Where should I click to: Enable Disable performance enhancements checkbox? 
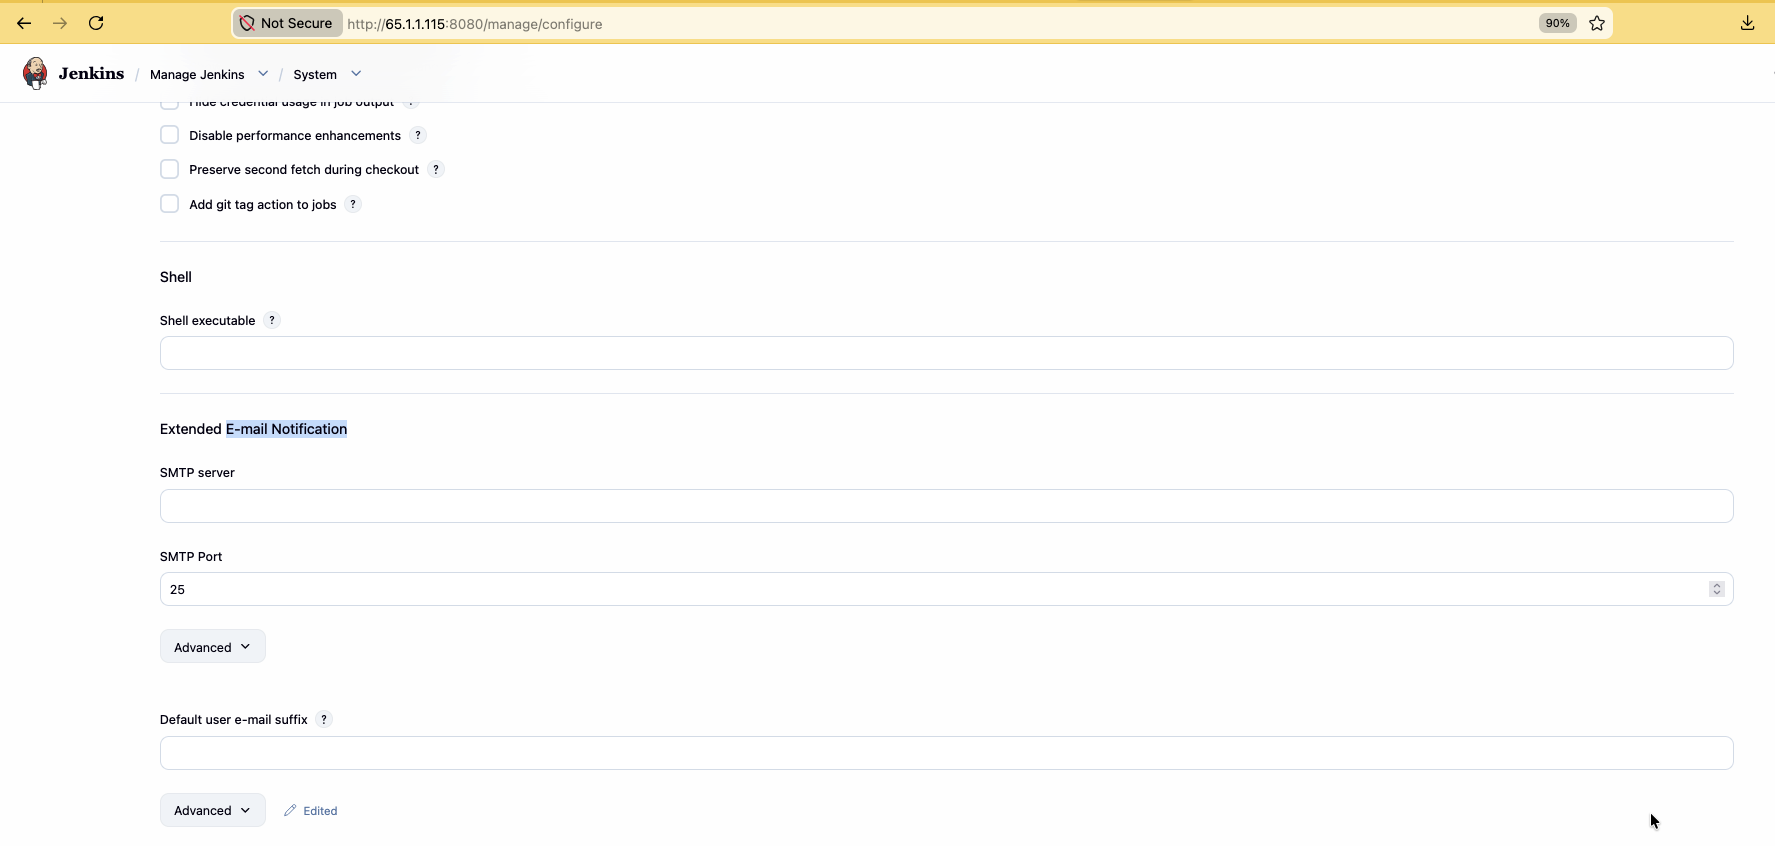170,135
